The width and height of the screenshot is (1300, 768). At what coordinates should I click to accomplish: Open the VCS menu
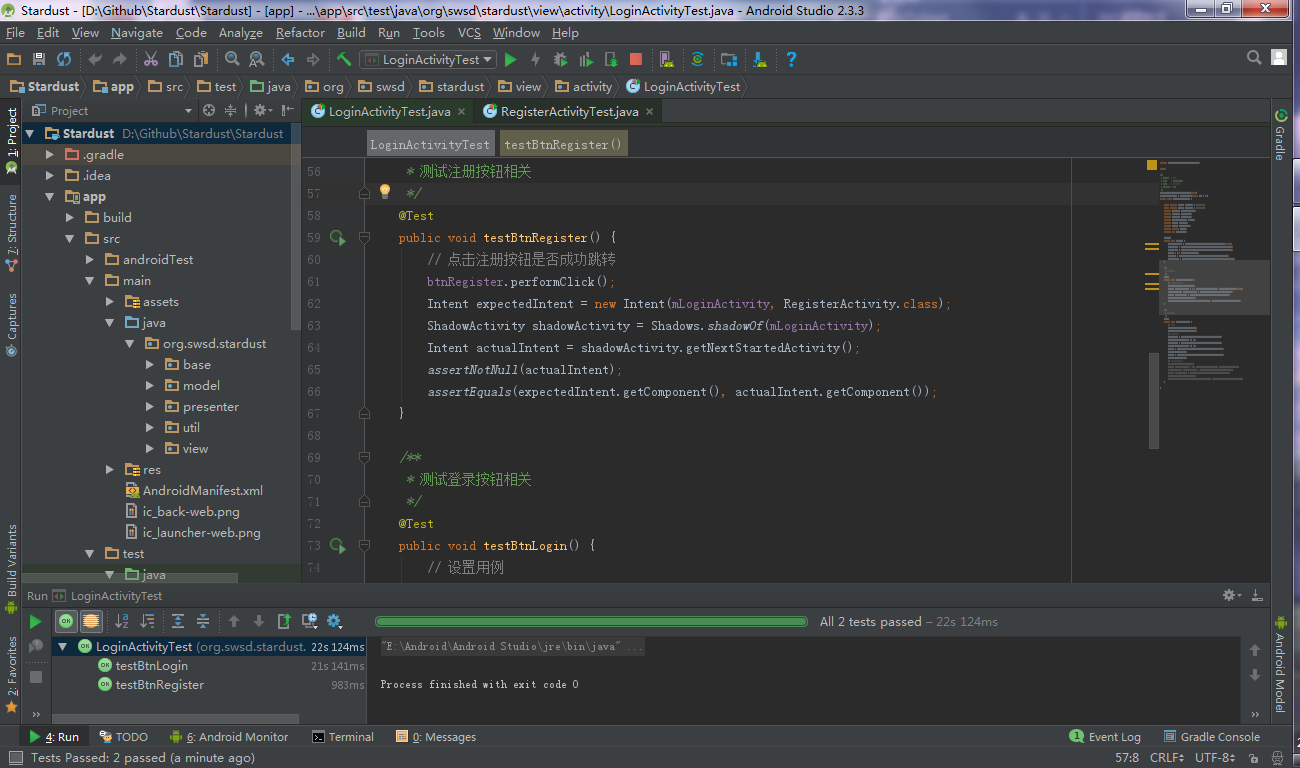(469, 32)
